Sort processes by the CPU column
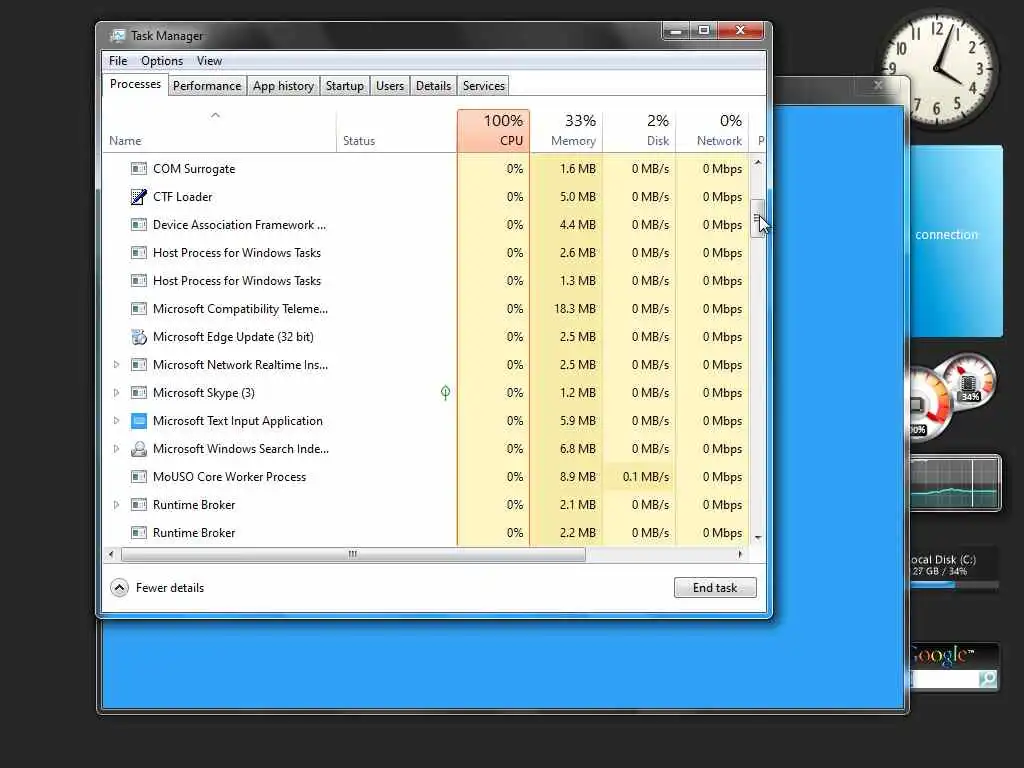1024x768 pixels. pyautogui.click(x=494, y=131)
